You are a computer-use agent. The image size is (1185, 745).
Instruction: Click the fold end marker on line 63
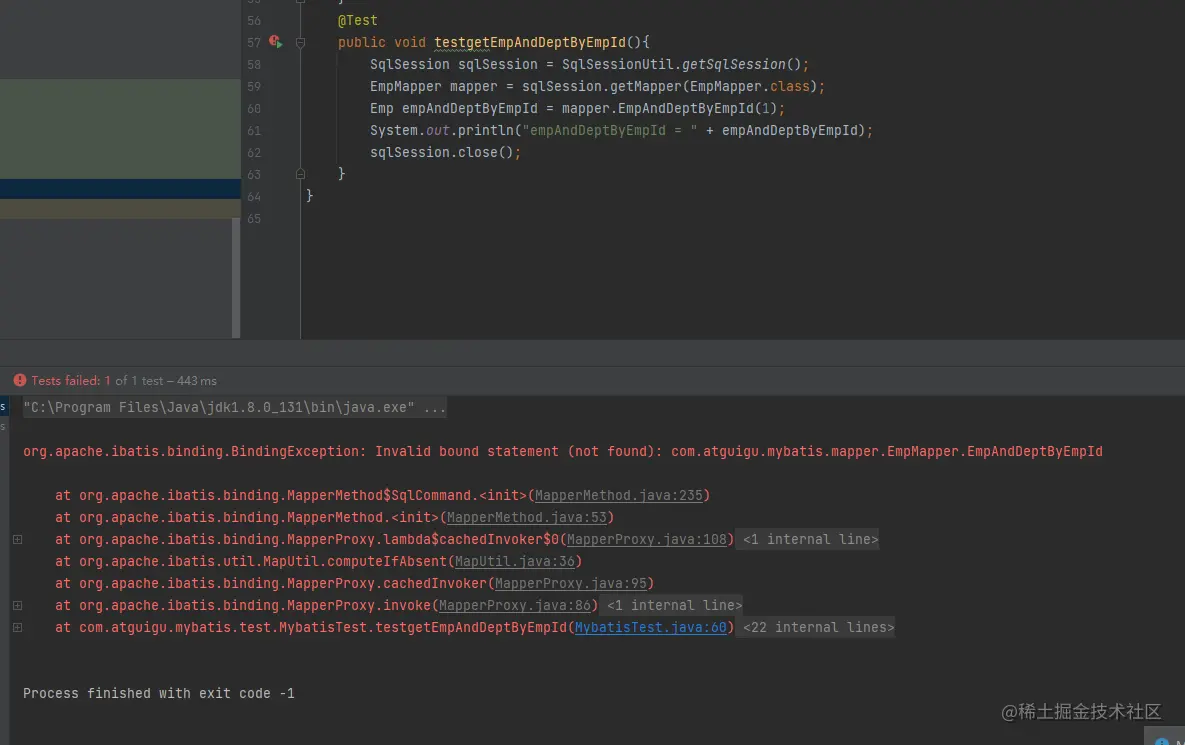(300, 175)
